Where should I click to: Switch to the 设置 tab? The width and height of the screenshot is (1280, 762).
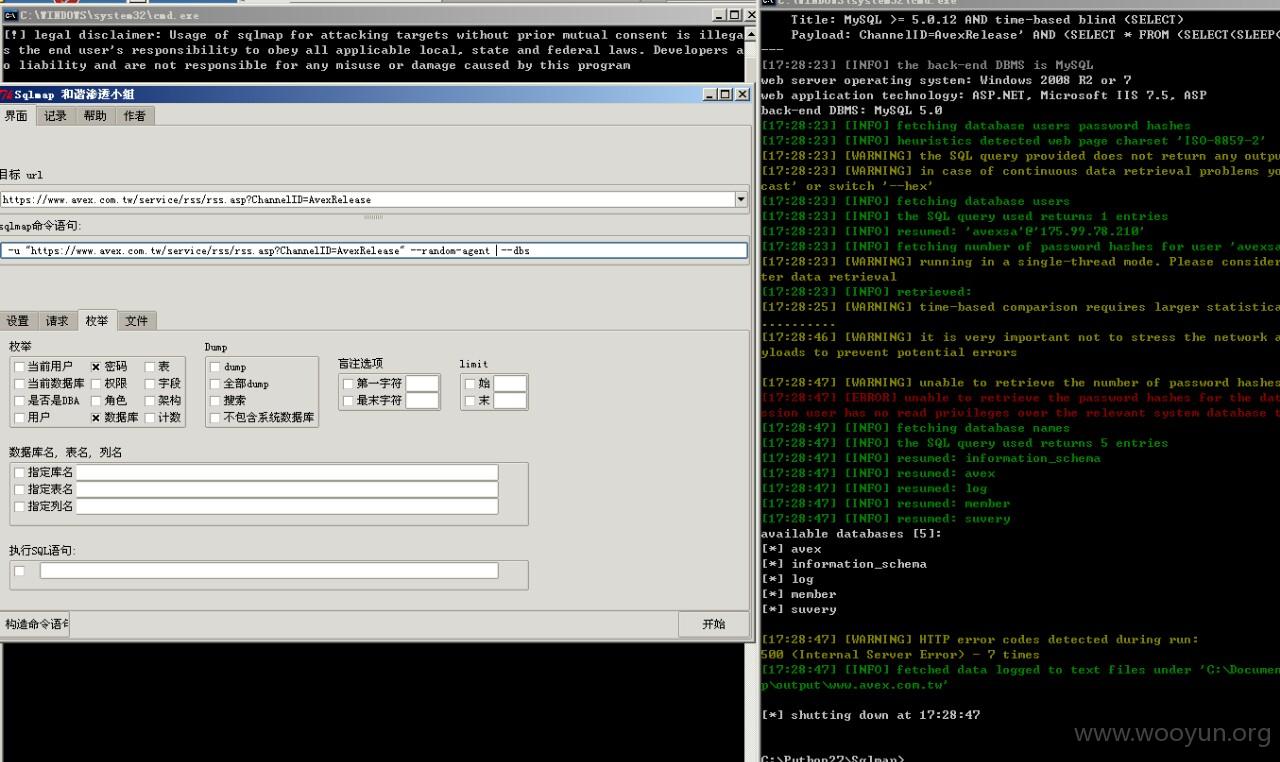coord(18,321)
